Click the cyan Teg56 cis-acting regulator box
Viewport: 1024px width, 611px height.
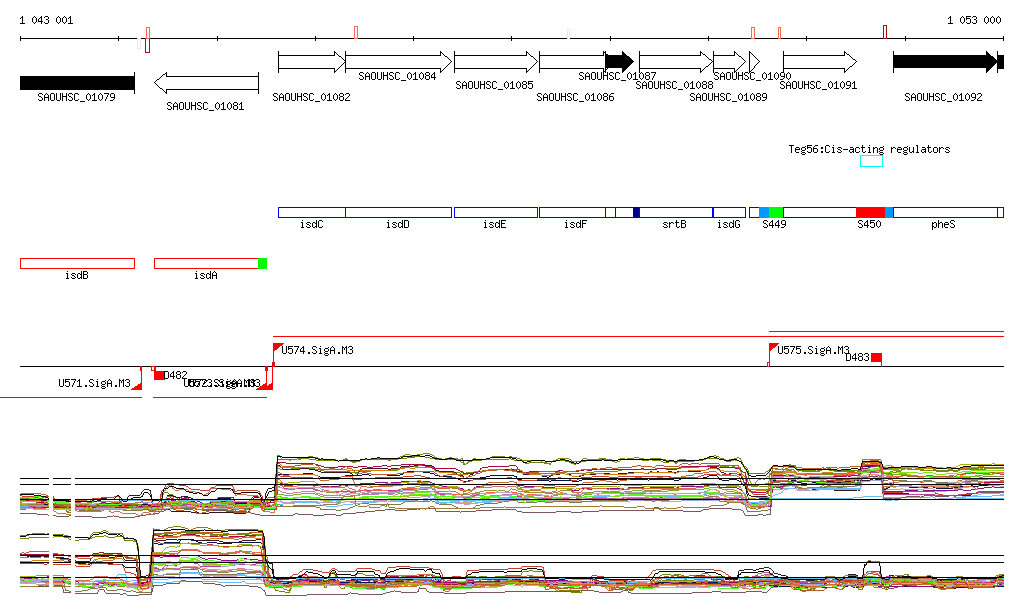coord(871,161)
